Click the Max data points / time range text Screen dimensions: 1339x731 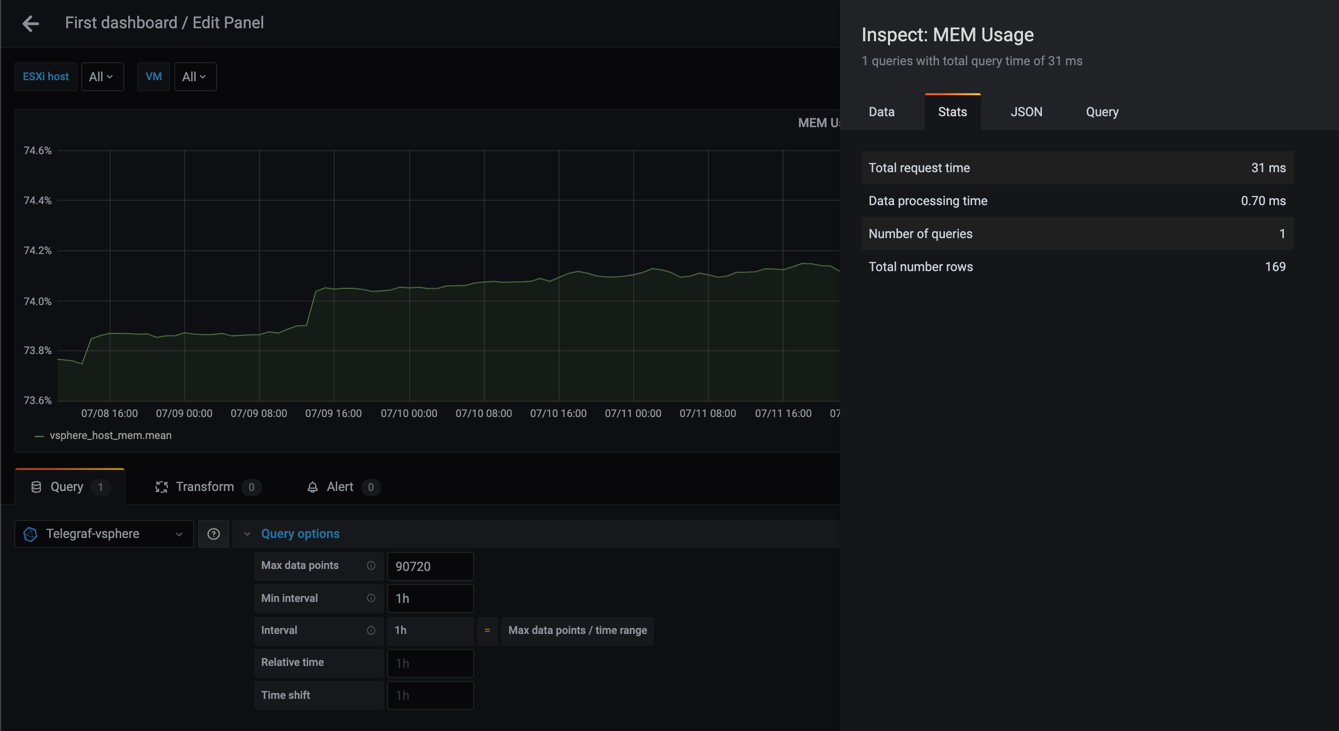578,631
